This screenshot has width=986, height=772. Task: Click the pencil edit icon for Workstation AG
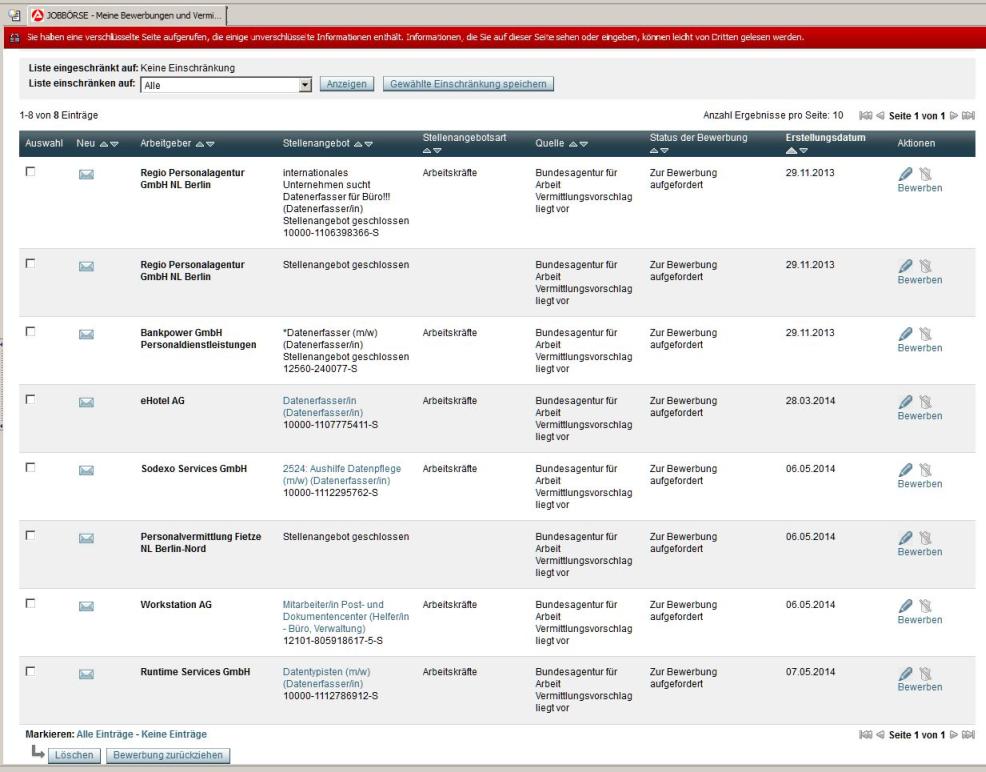(x=905, y=606)
